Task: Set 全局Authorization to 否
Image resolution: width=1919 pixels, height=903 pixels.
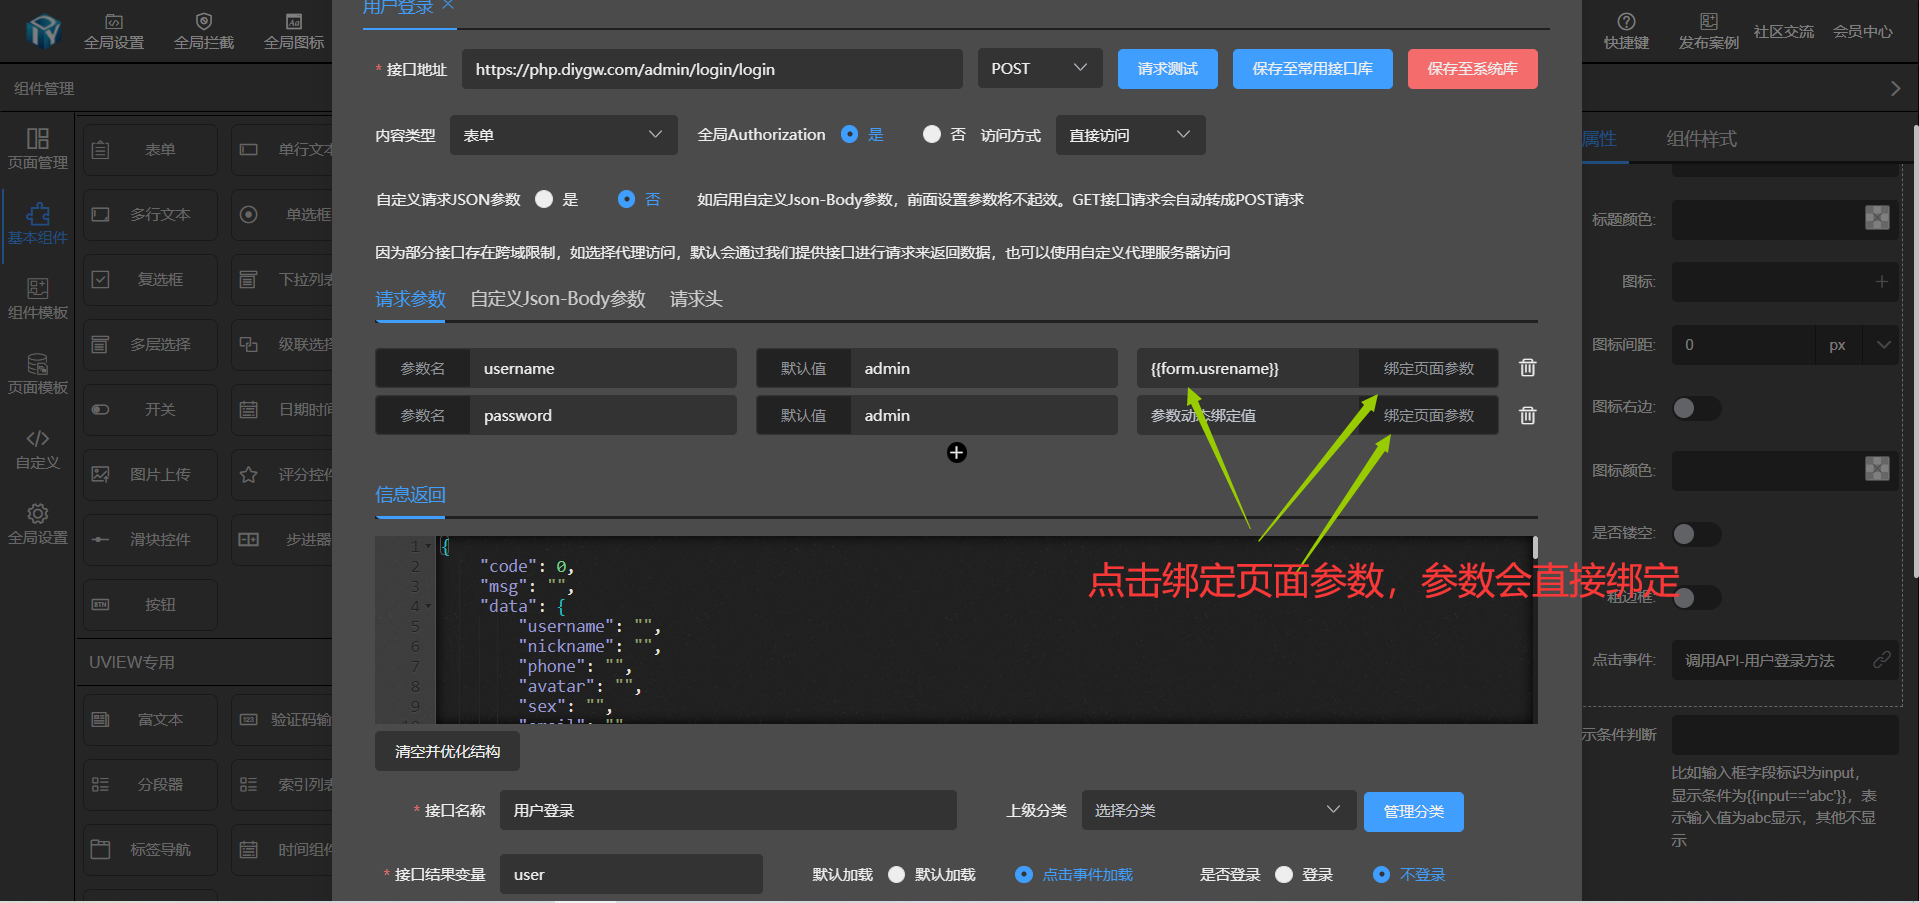Action: [x=931, y=134]
